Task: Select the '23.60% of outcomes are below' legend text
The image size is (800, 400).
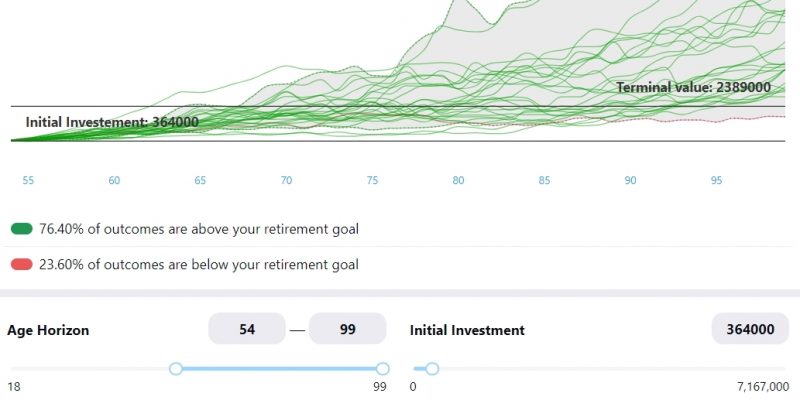Action: 199,265
